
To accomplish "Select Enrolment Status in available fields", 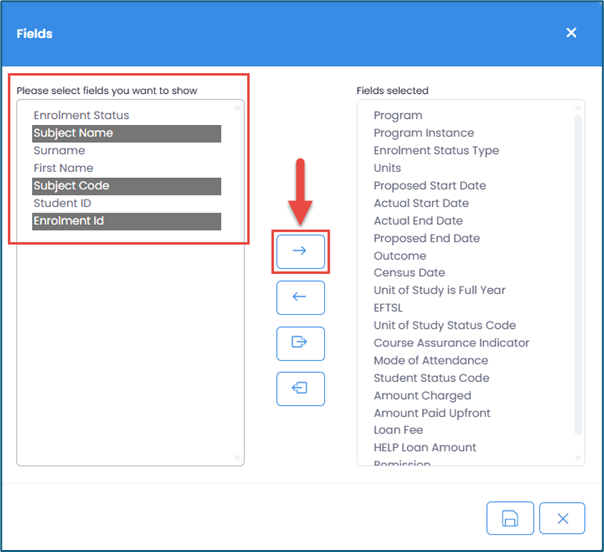I will click(x=81, y=116).
